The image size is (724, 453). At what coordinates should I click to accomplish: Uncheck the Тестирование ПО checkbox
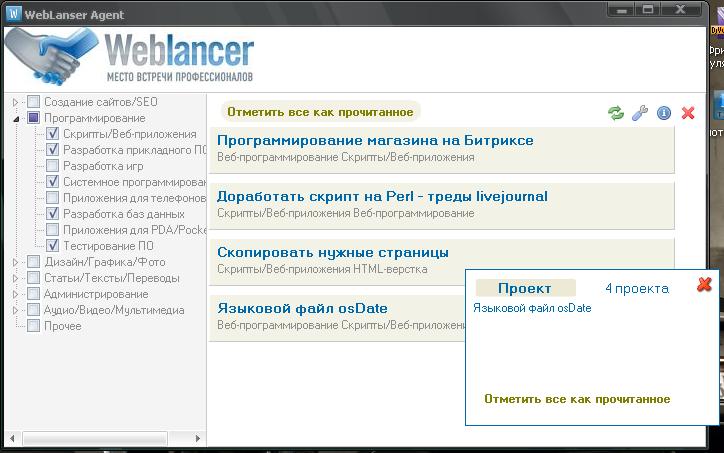tap(53, 246)
